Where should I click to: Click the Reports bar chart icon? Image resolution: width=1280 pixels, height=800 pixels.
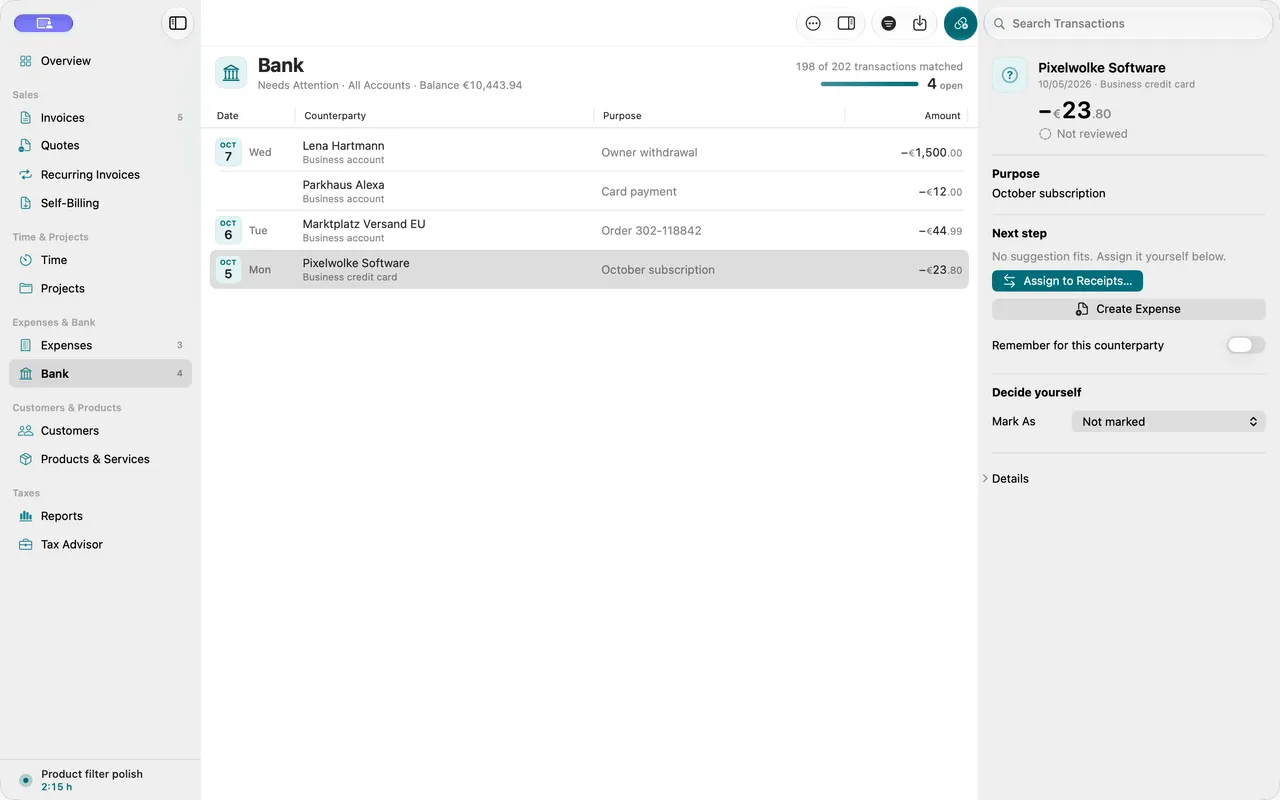26,517
